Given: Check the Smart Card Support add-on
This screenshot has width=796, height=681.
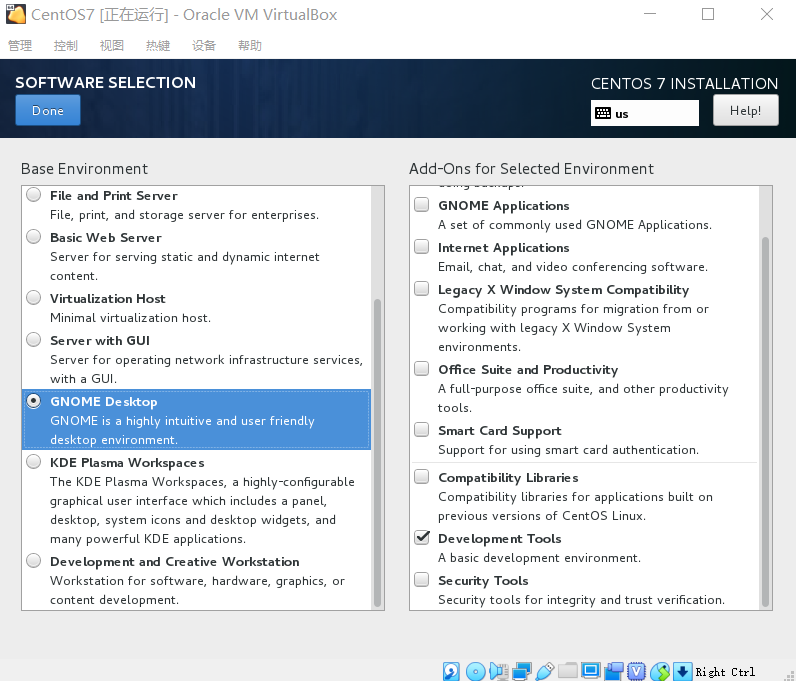Looking at the screenshot, I should 421,430.
